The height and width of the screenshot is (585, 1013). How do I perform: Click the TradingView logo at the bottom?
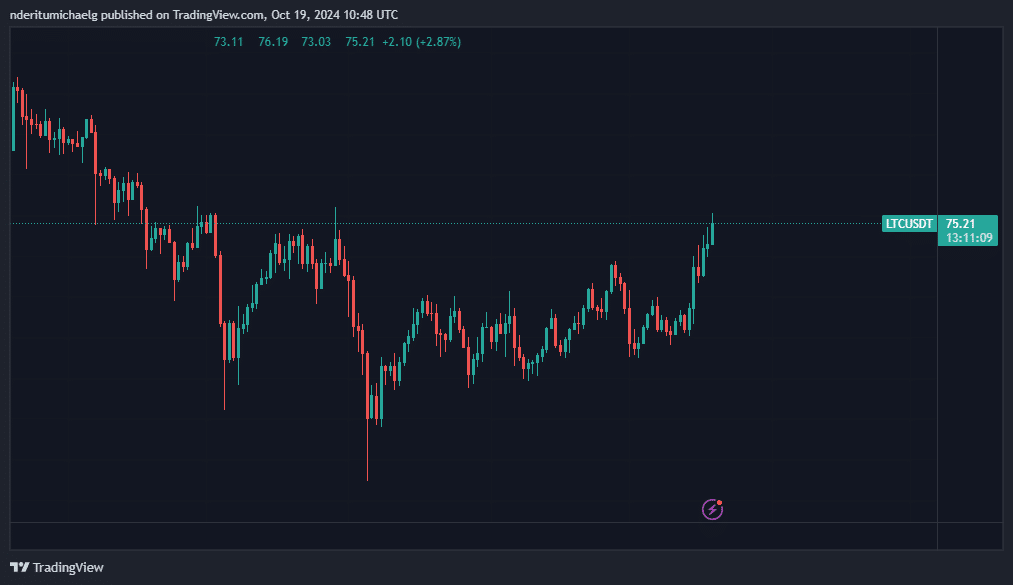(x=57, y=568)
